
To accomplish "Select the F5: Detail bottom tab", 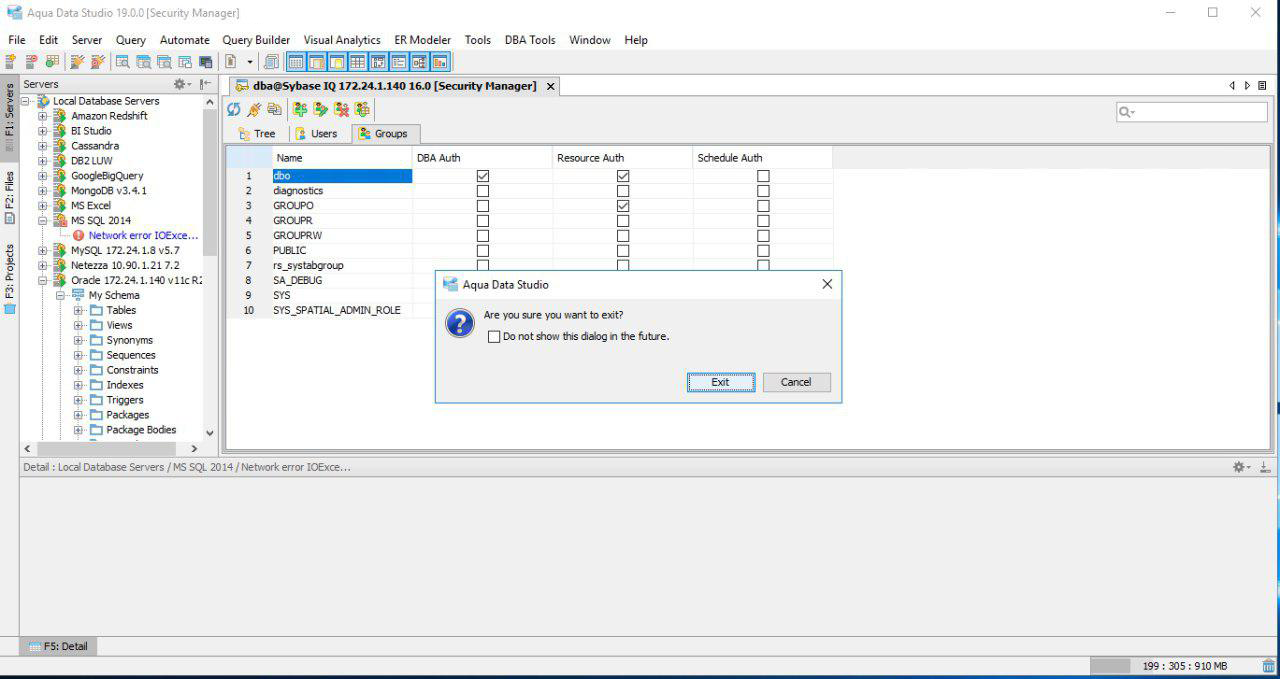I will (x=58, y=646).
